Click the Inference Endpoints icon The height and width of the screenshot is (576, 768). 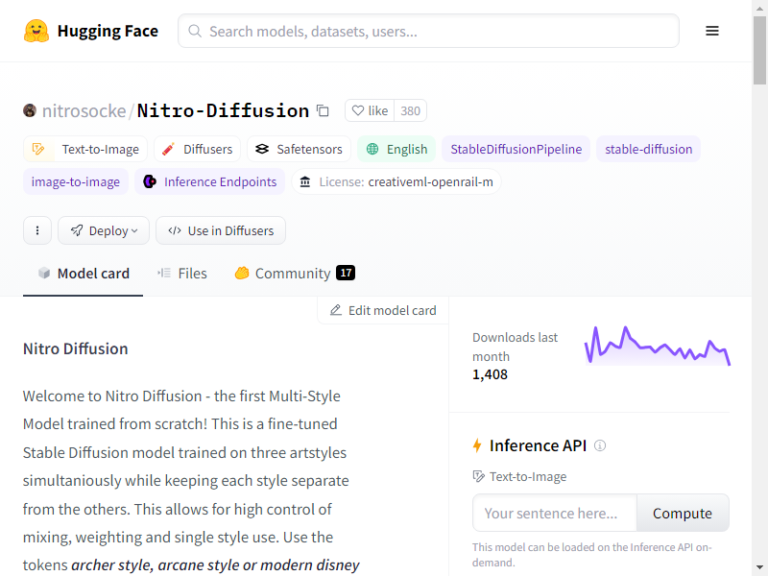pos(149,182)
